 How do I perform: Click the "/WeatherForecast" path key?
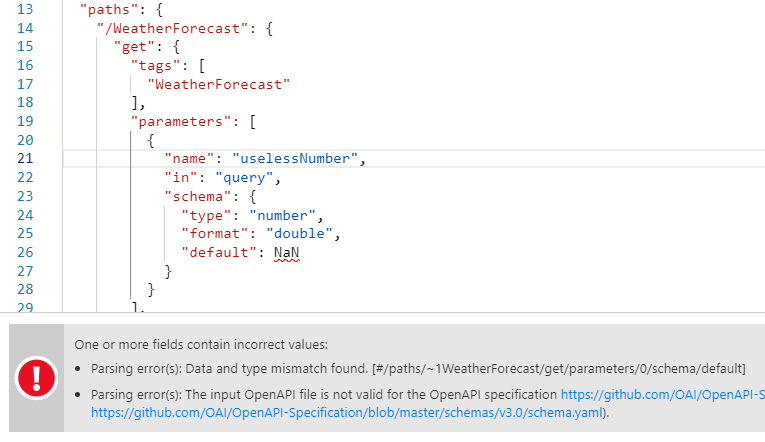point(173,28)
